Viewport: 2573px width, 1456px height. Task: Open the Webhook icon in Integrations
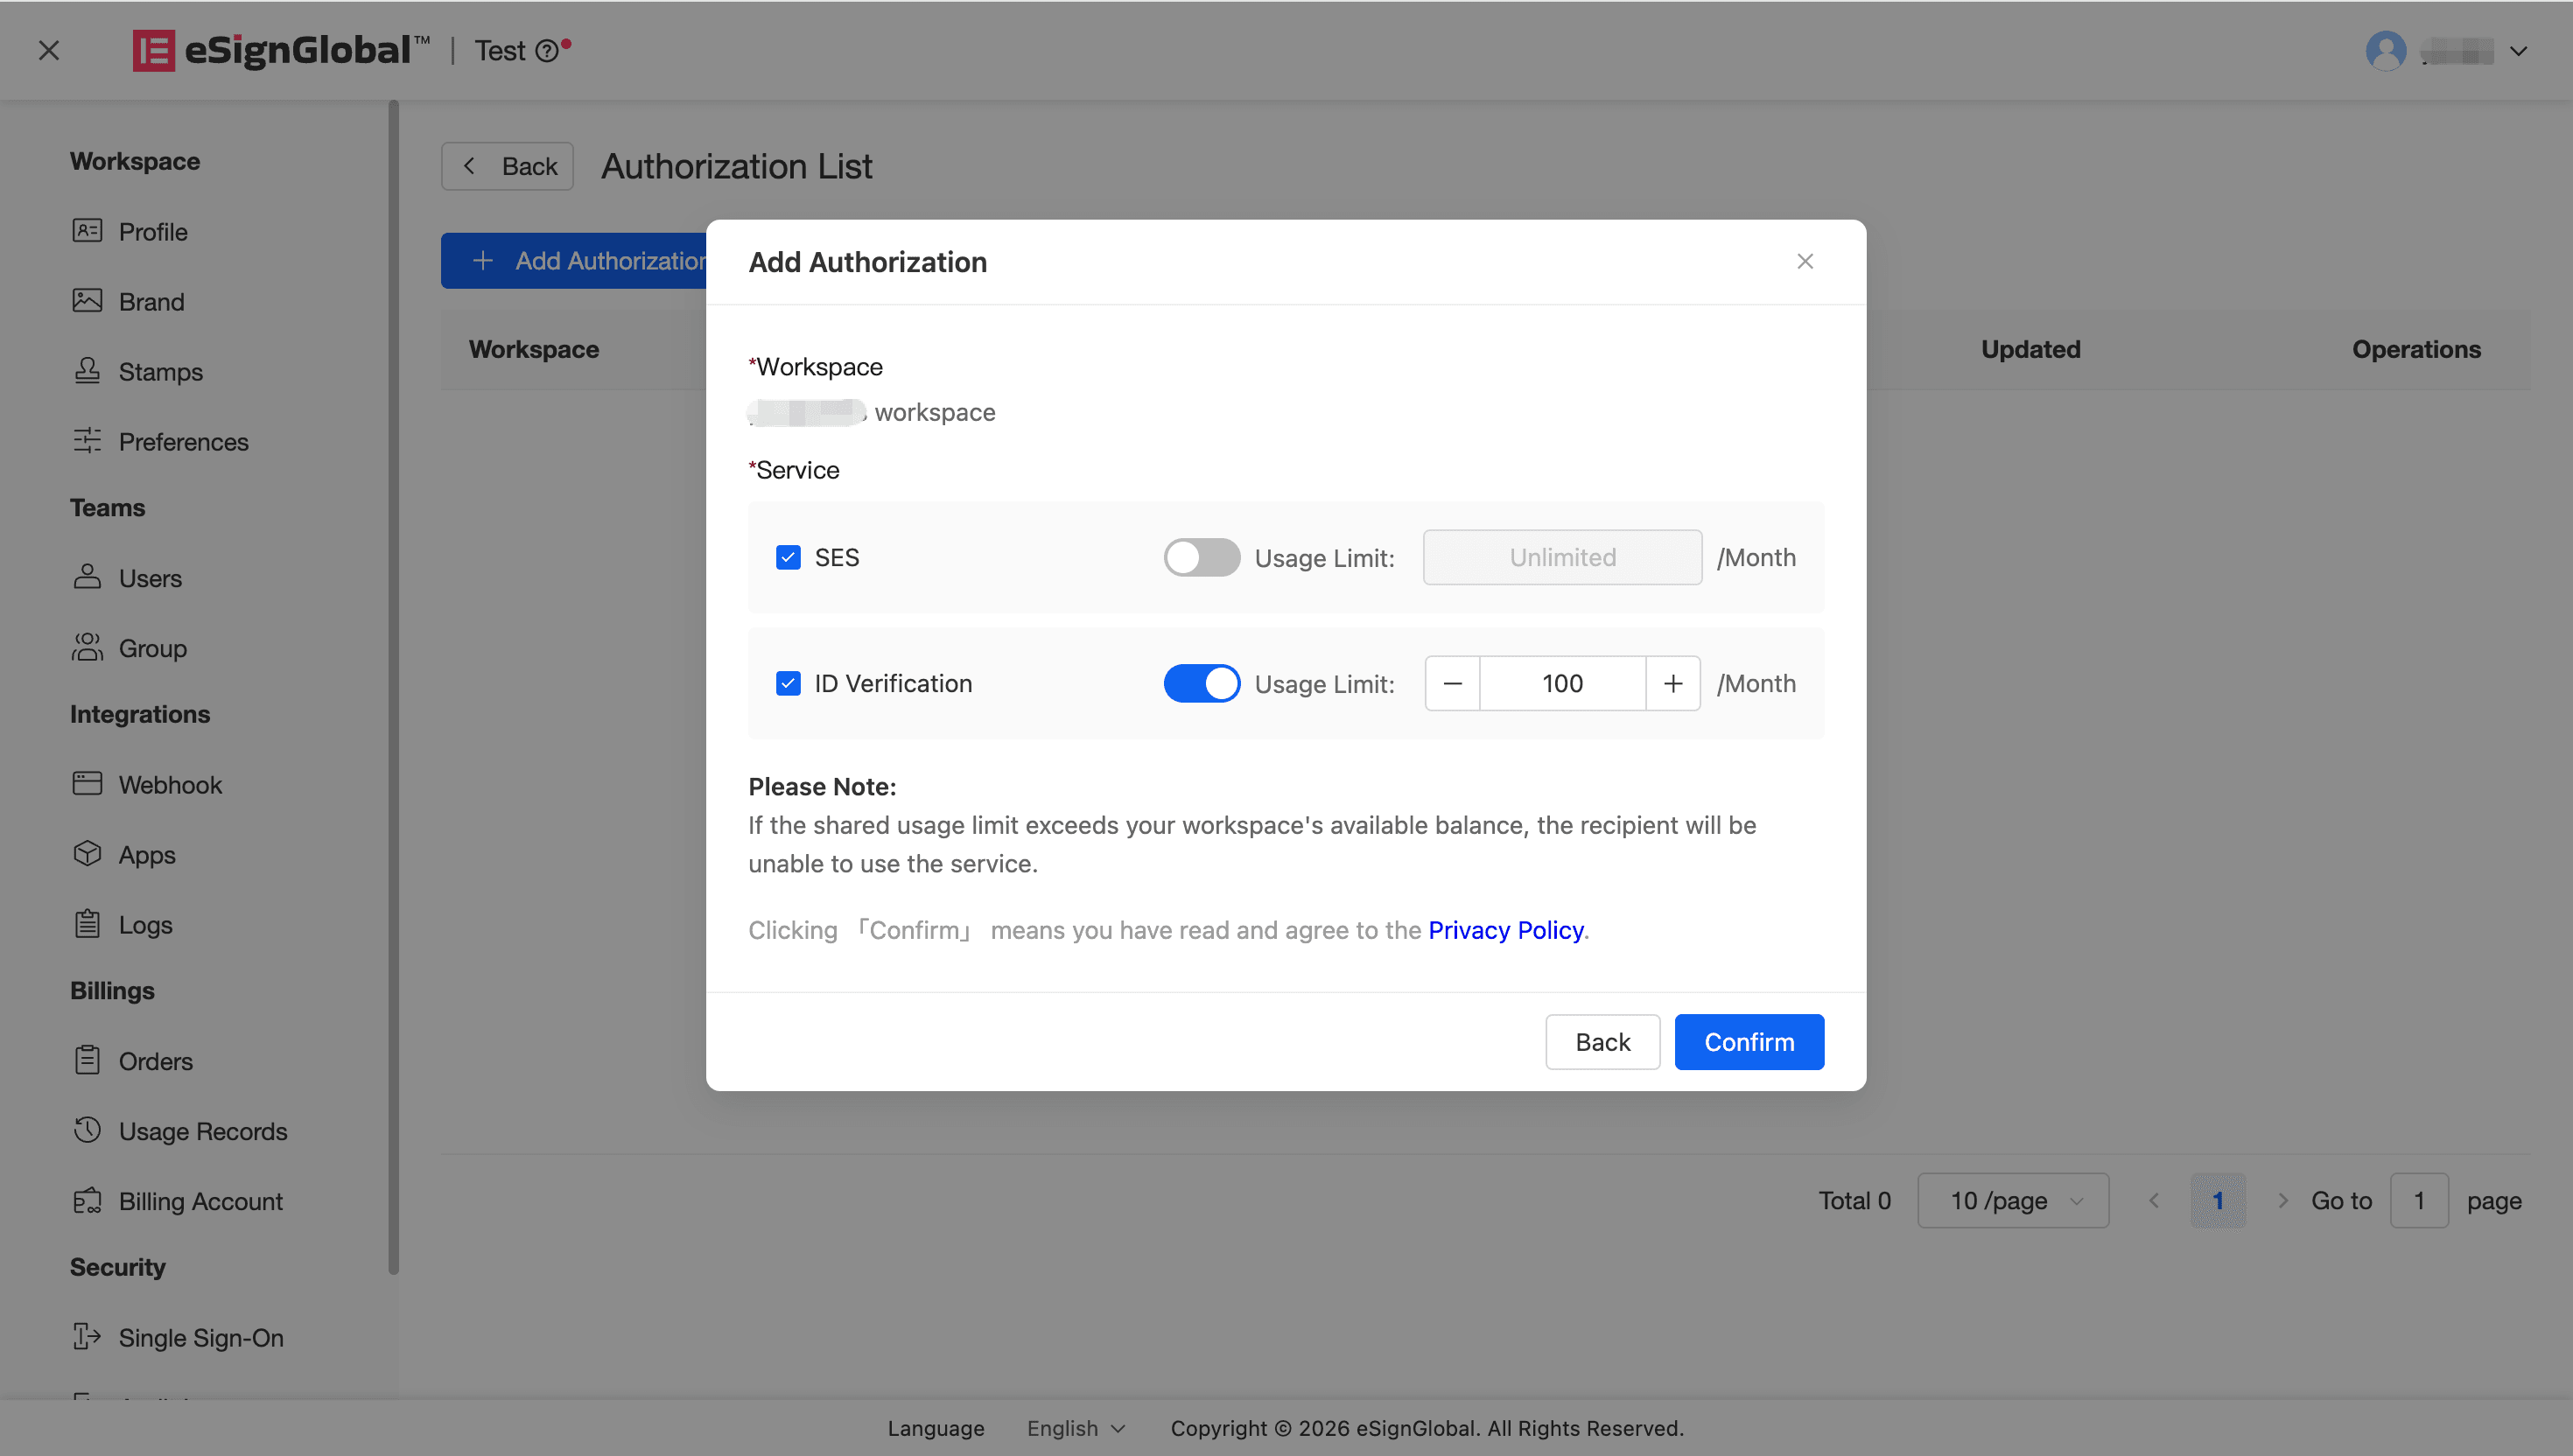click(87, 784)
